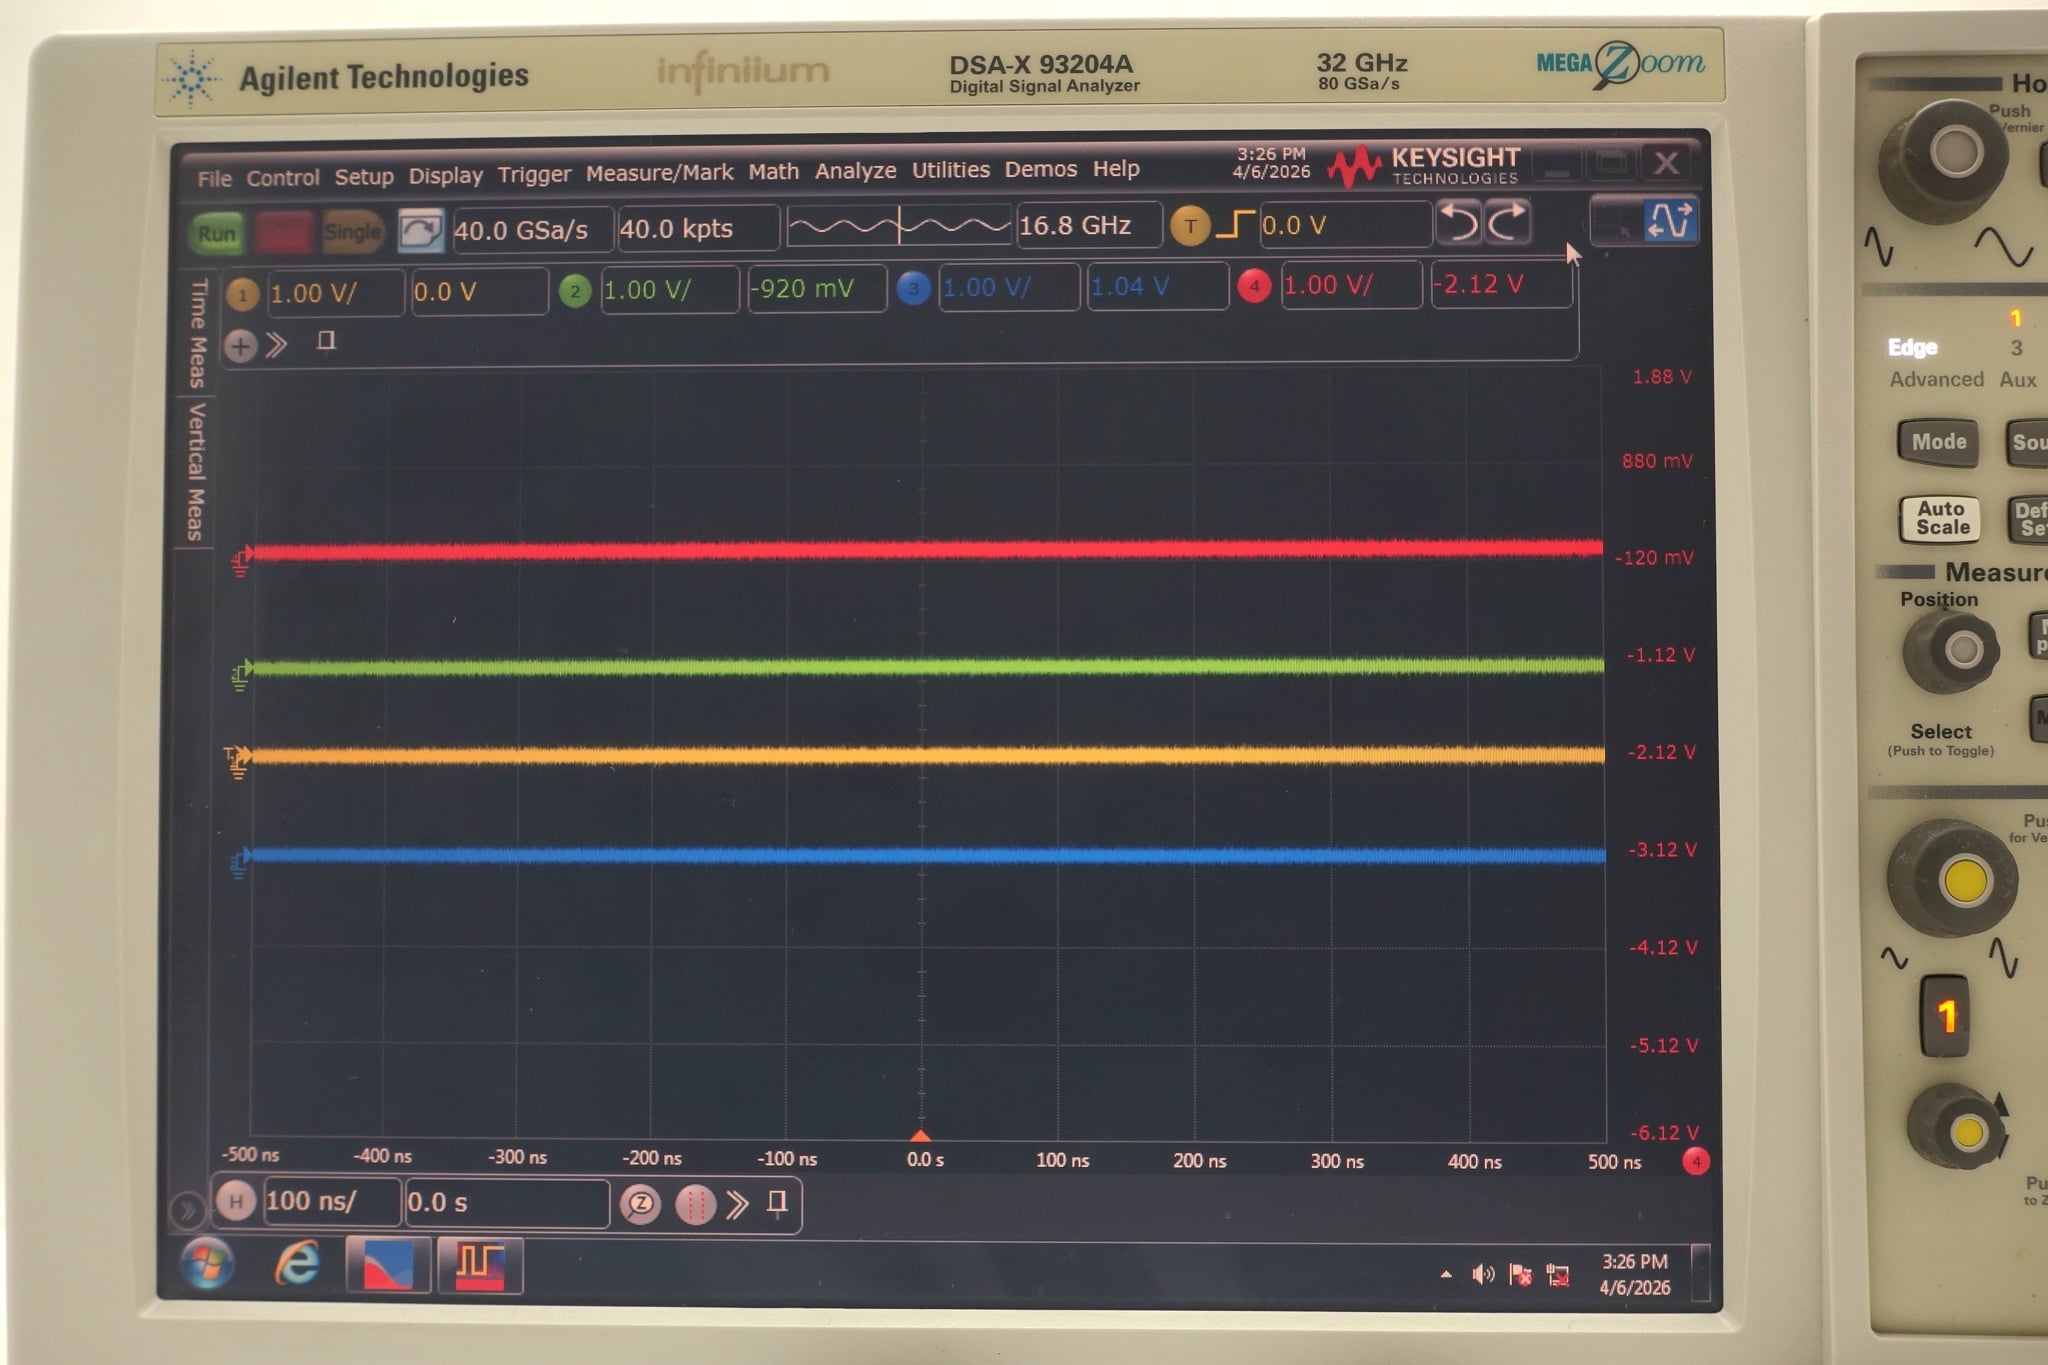Select channel 1 scale 1.00 V/ field
Viewport: 2048px width, 1365px height.
(334, 293)
